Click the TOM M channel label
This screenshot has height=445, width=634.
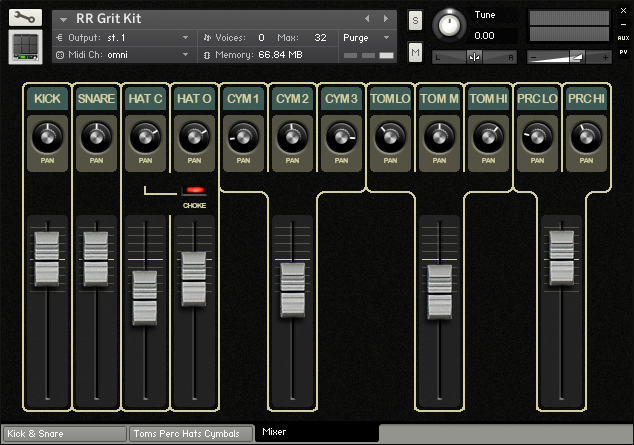pos(439,99)
